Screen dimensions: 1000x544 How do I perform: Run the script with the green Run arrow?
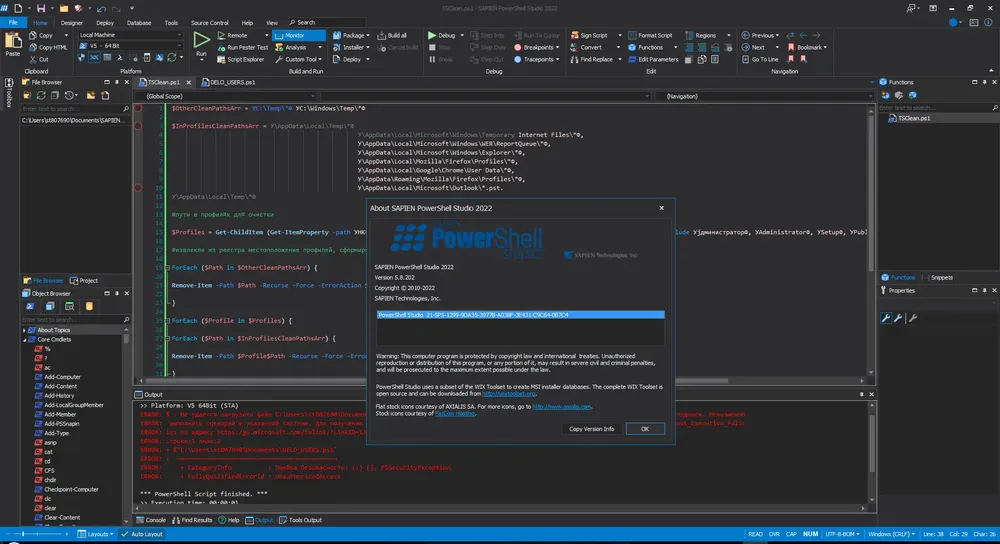[202, 40]
